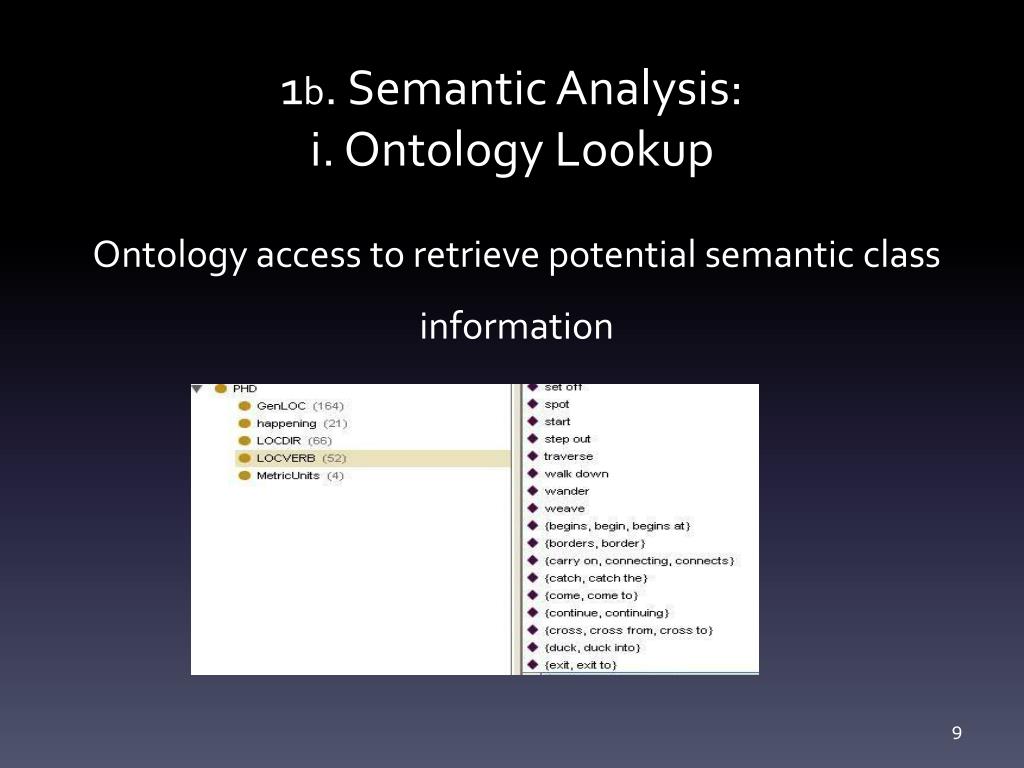Click diamond icon beside '{begins, begin, begins at}'
1024x768 pixels.
pyautogui.click(x=533, y=526)
